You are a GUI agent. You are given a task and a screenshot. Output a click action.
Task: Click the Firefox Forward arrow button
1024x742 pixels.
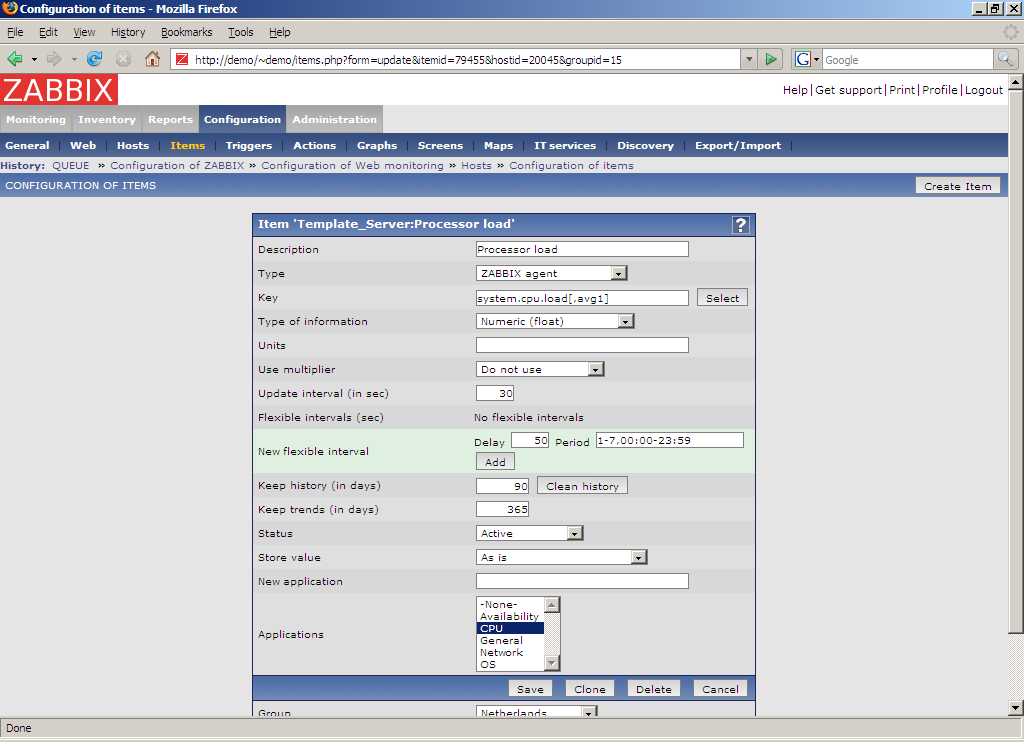(x=54, y=59)
